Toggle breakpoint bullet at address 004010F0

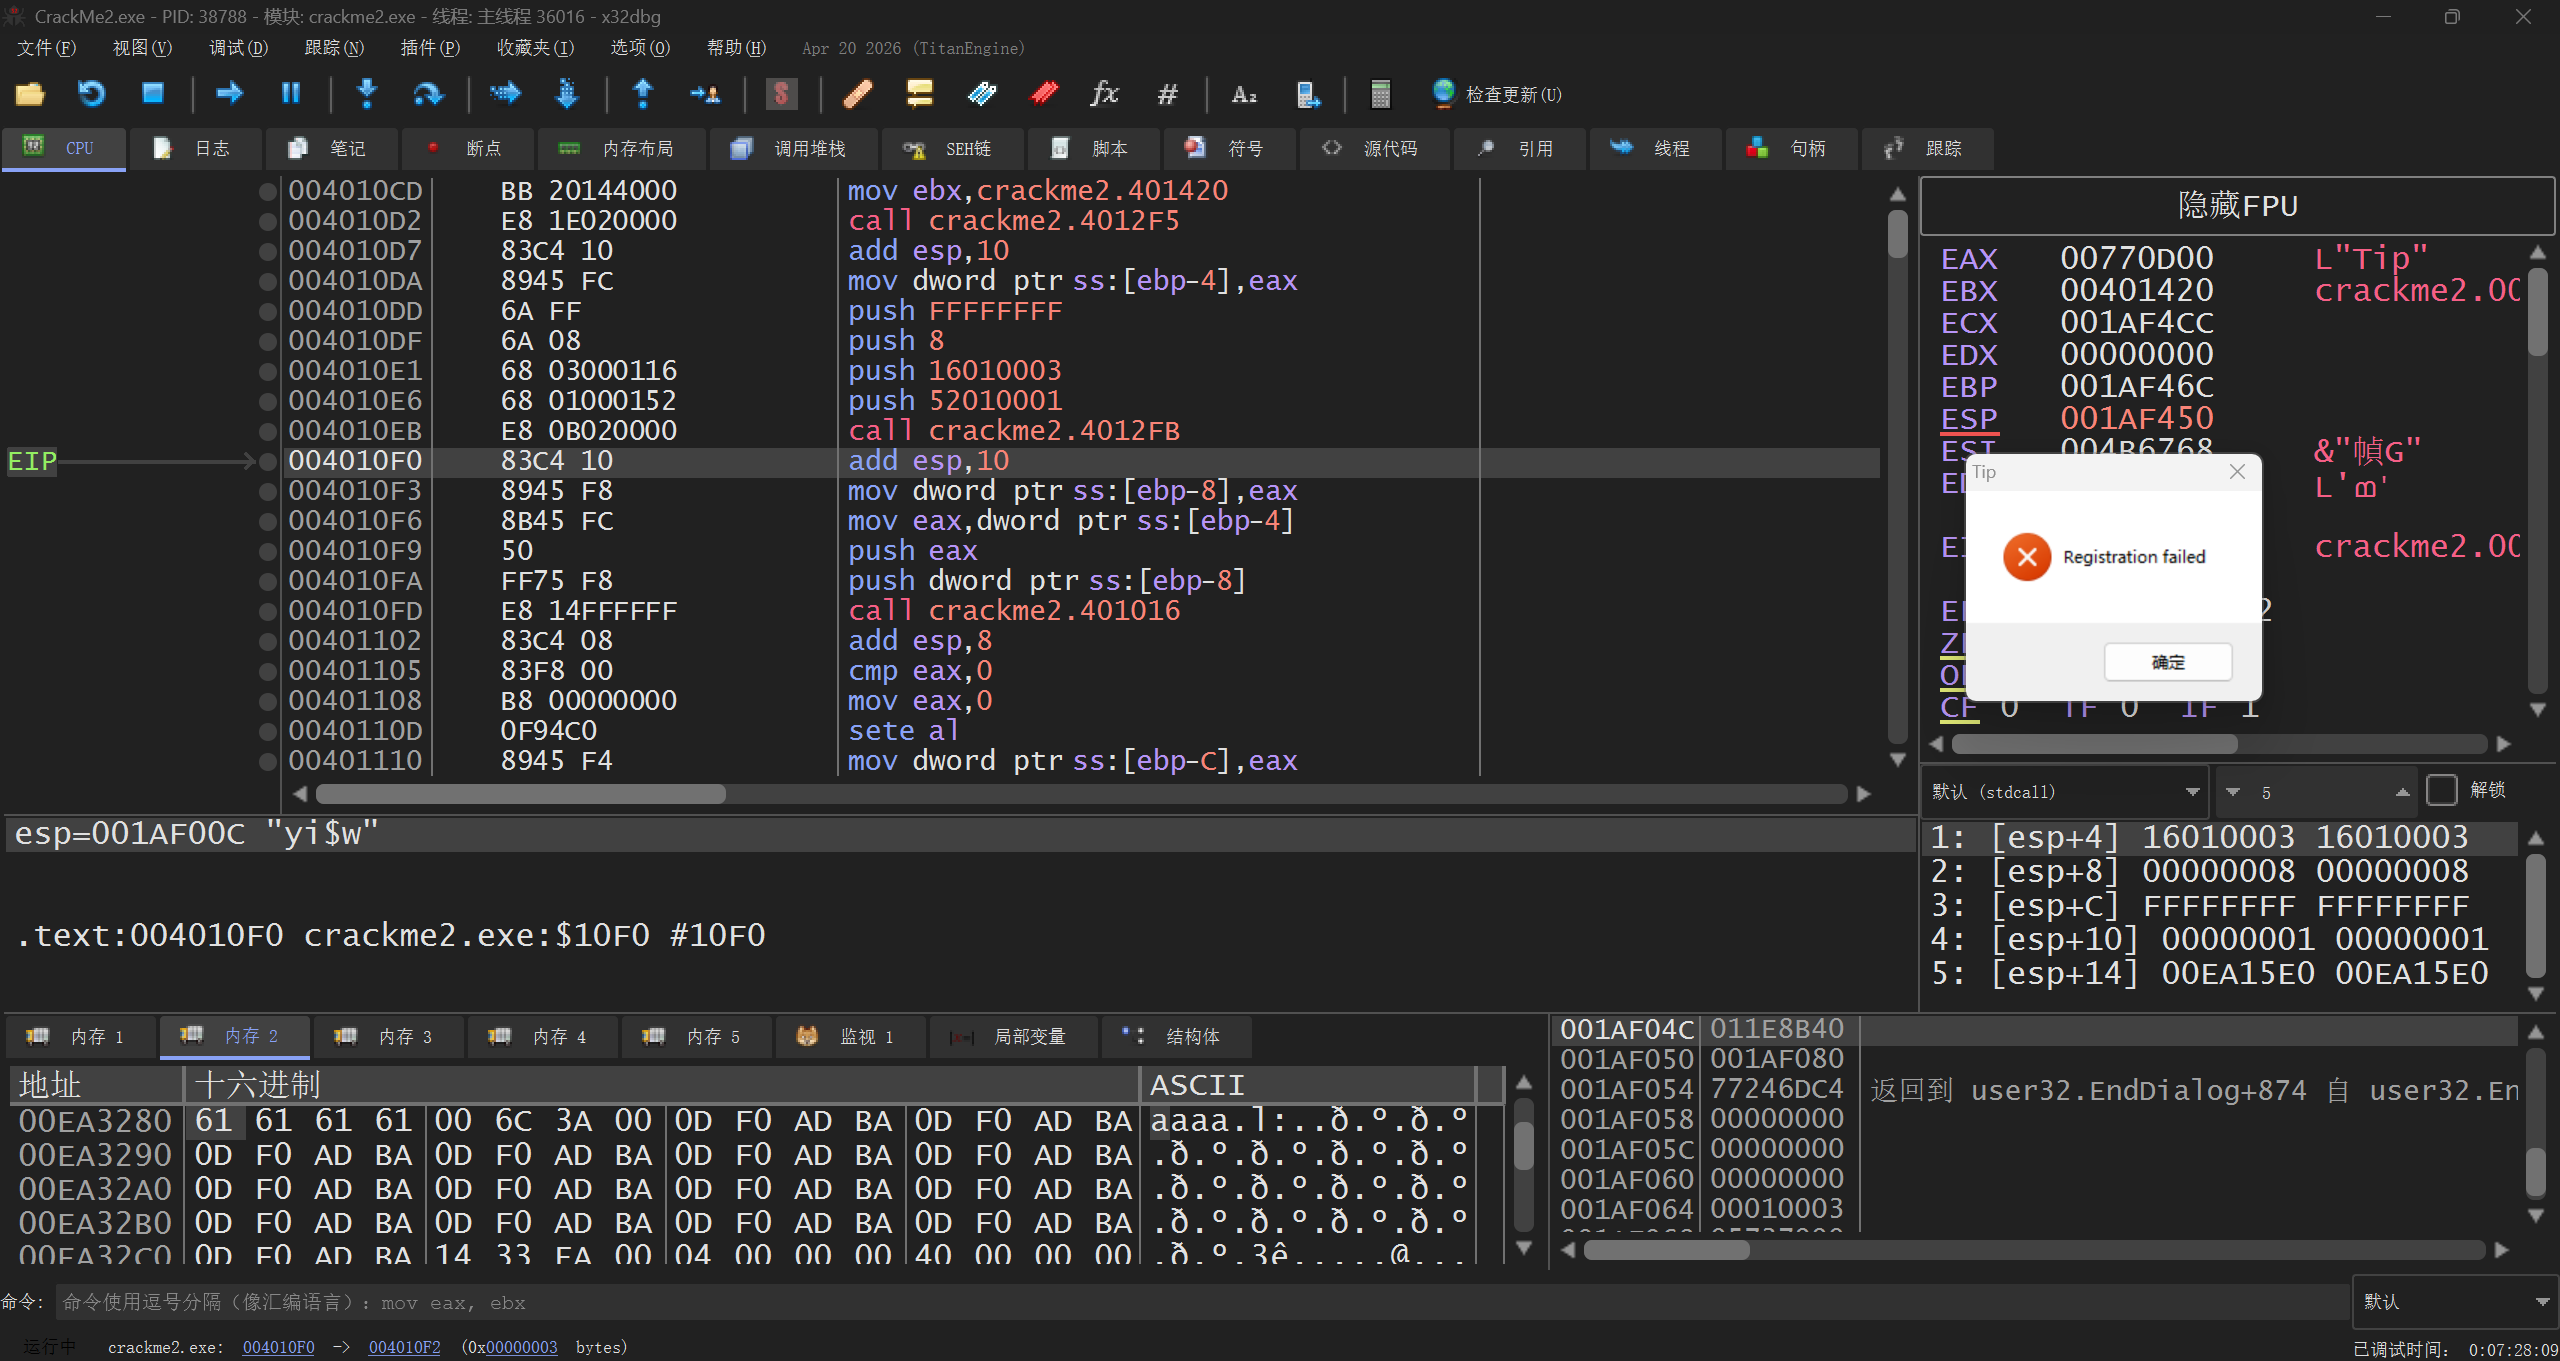[268, 461]
